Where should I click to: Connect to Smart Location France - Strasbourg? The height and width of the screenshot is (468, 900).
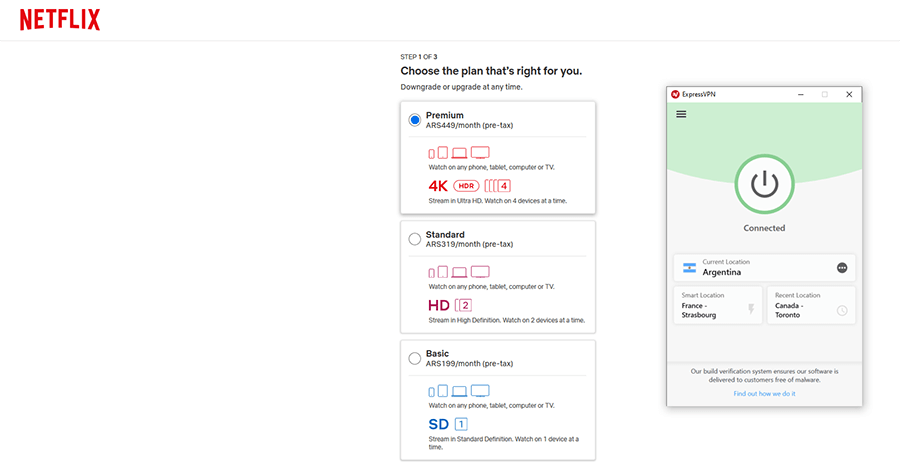[717, 305]
